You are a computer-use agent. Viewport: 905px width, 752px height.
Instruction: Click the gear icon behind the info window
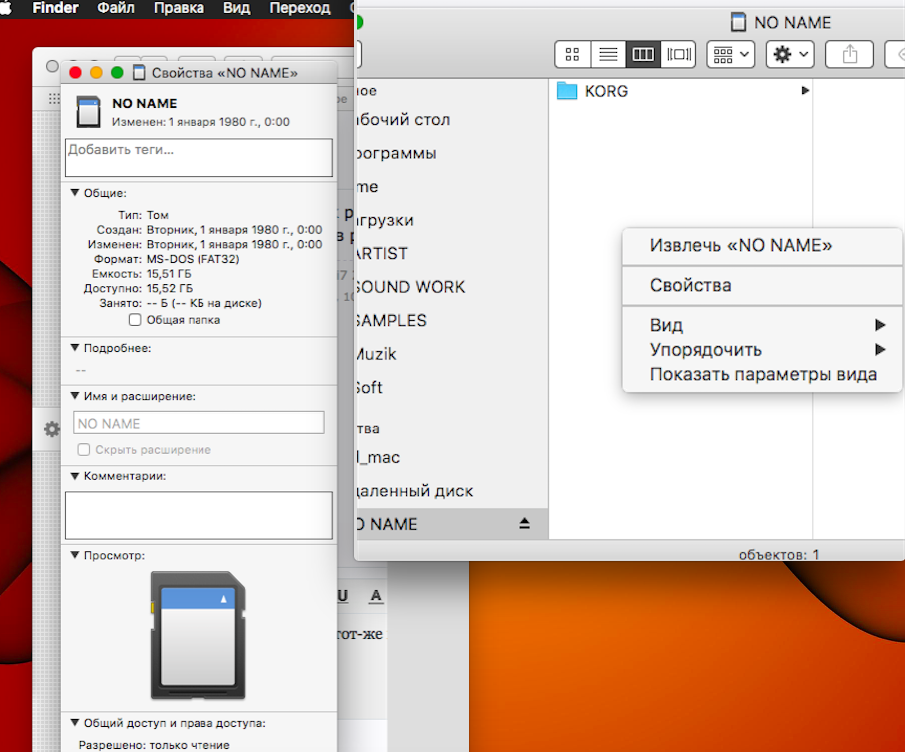click(52, 429)
